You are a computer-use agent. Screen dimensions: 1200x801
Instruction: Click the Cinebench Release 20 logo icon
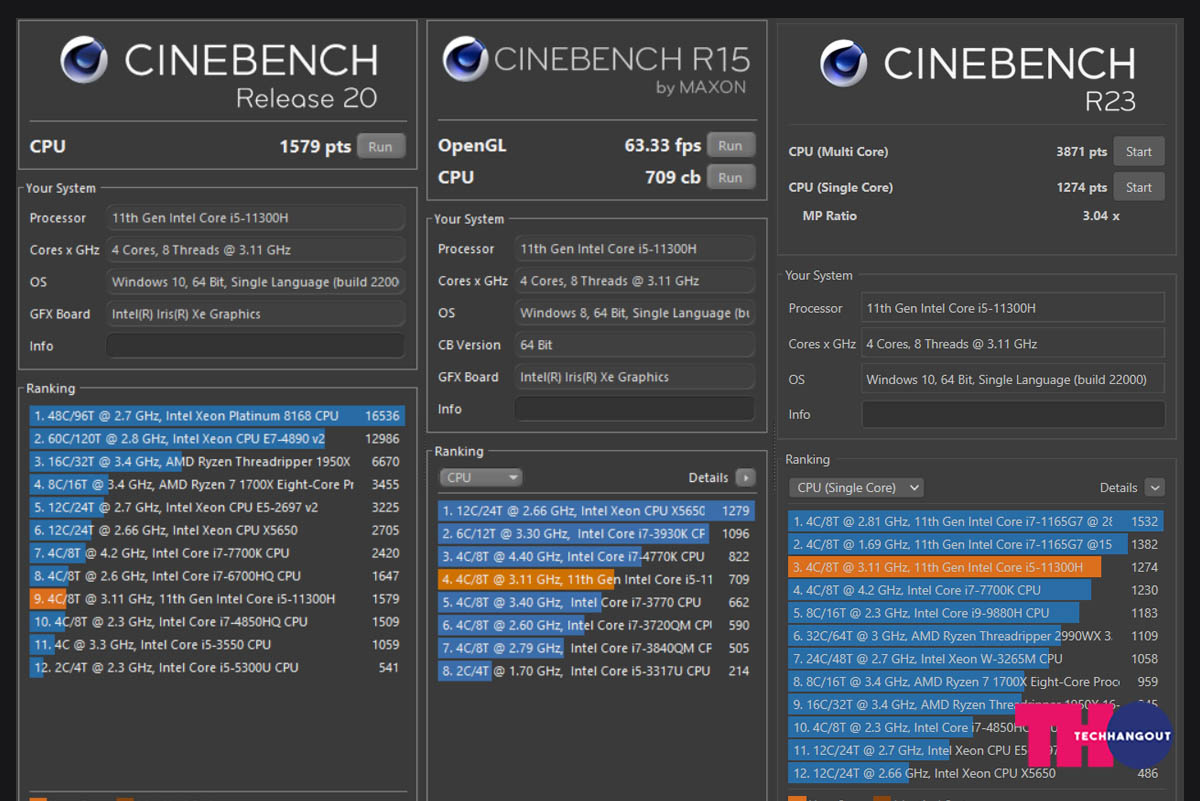click(84, 60)
